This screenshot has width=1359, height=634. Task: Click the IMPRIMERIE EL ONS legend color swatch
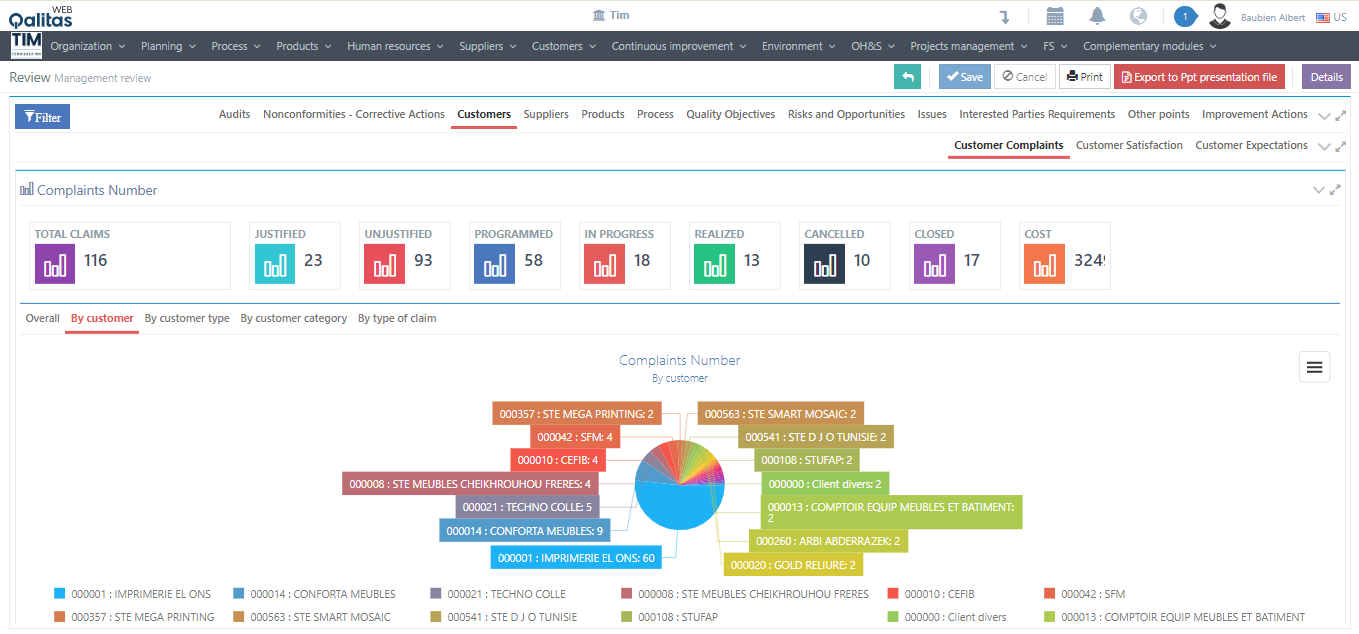57,593
